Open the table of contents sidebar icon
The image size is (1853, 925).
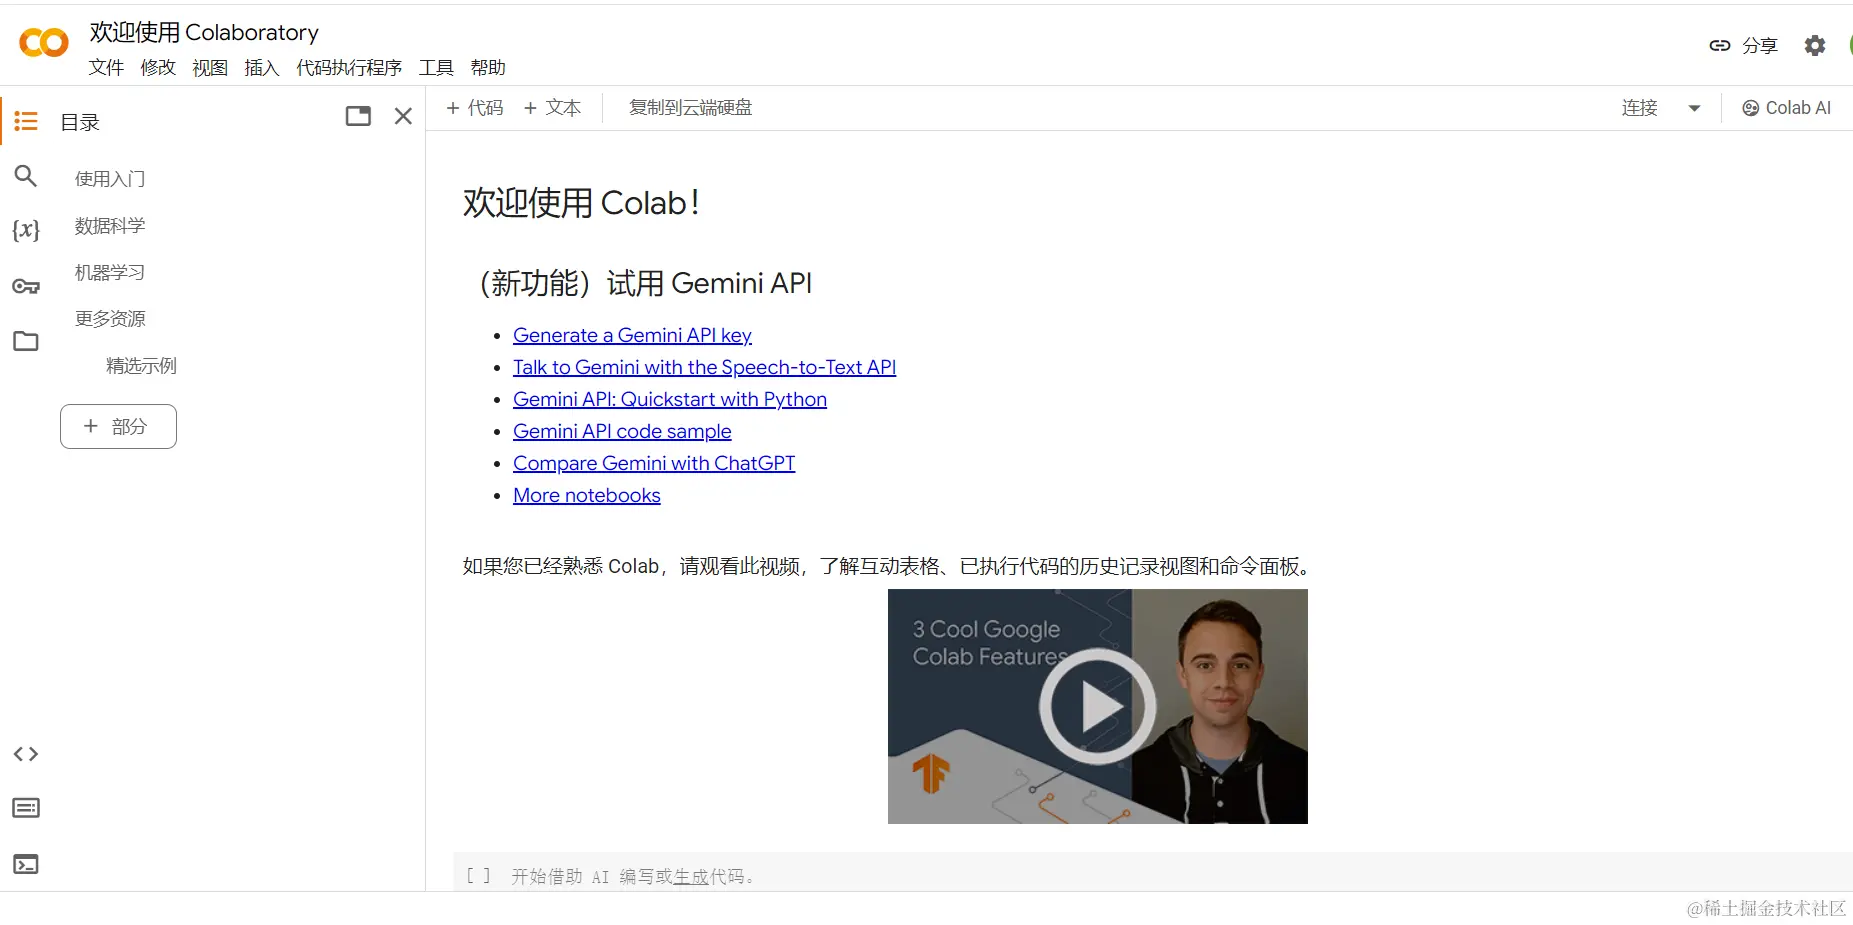coord(26,120)
